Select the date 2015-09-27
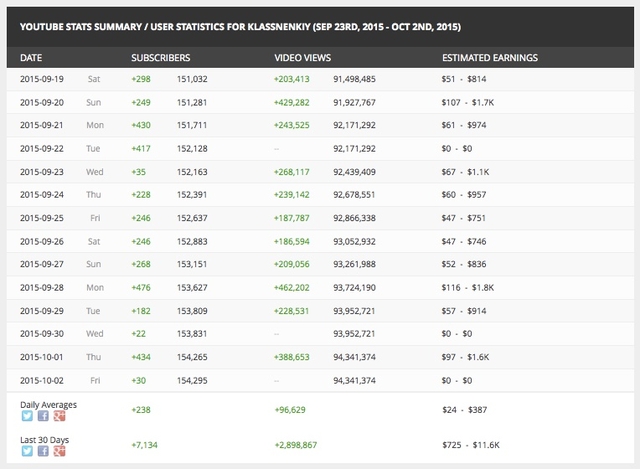 pos(42,264)
